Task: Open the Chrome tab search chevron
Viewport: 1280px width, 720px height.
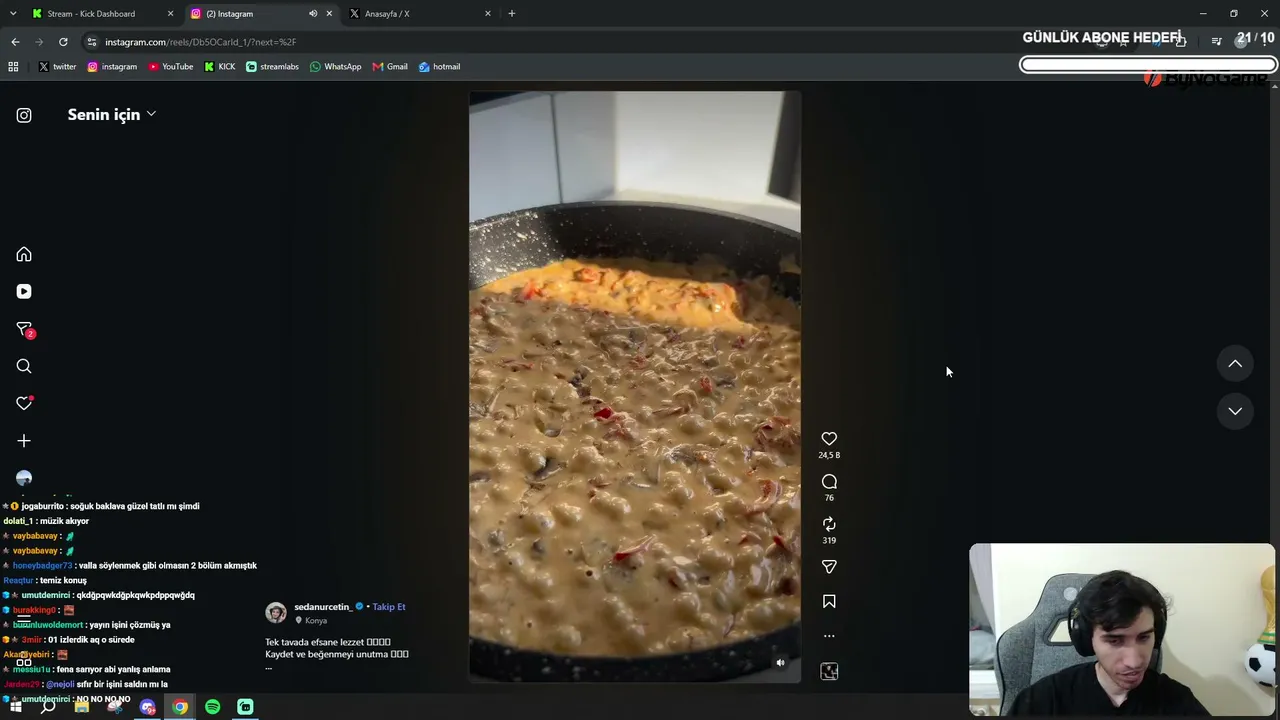Action: click(x=13, y=14)
